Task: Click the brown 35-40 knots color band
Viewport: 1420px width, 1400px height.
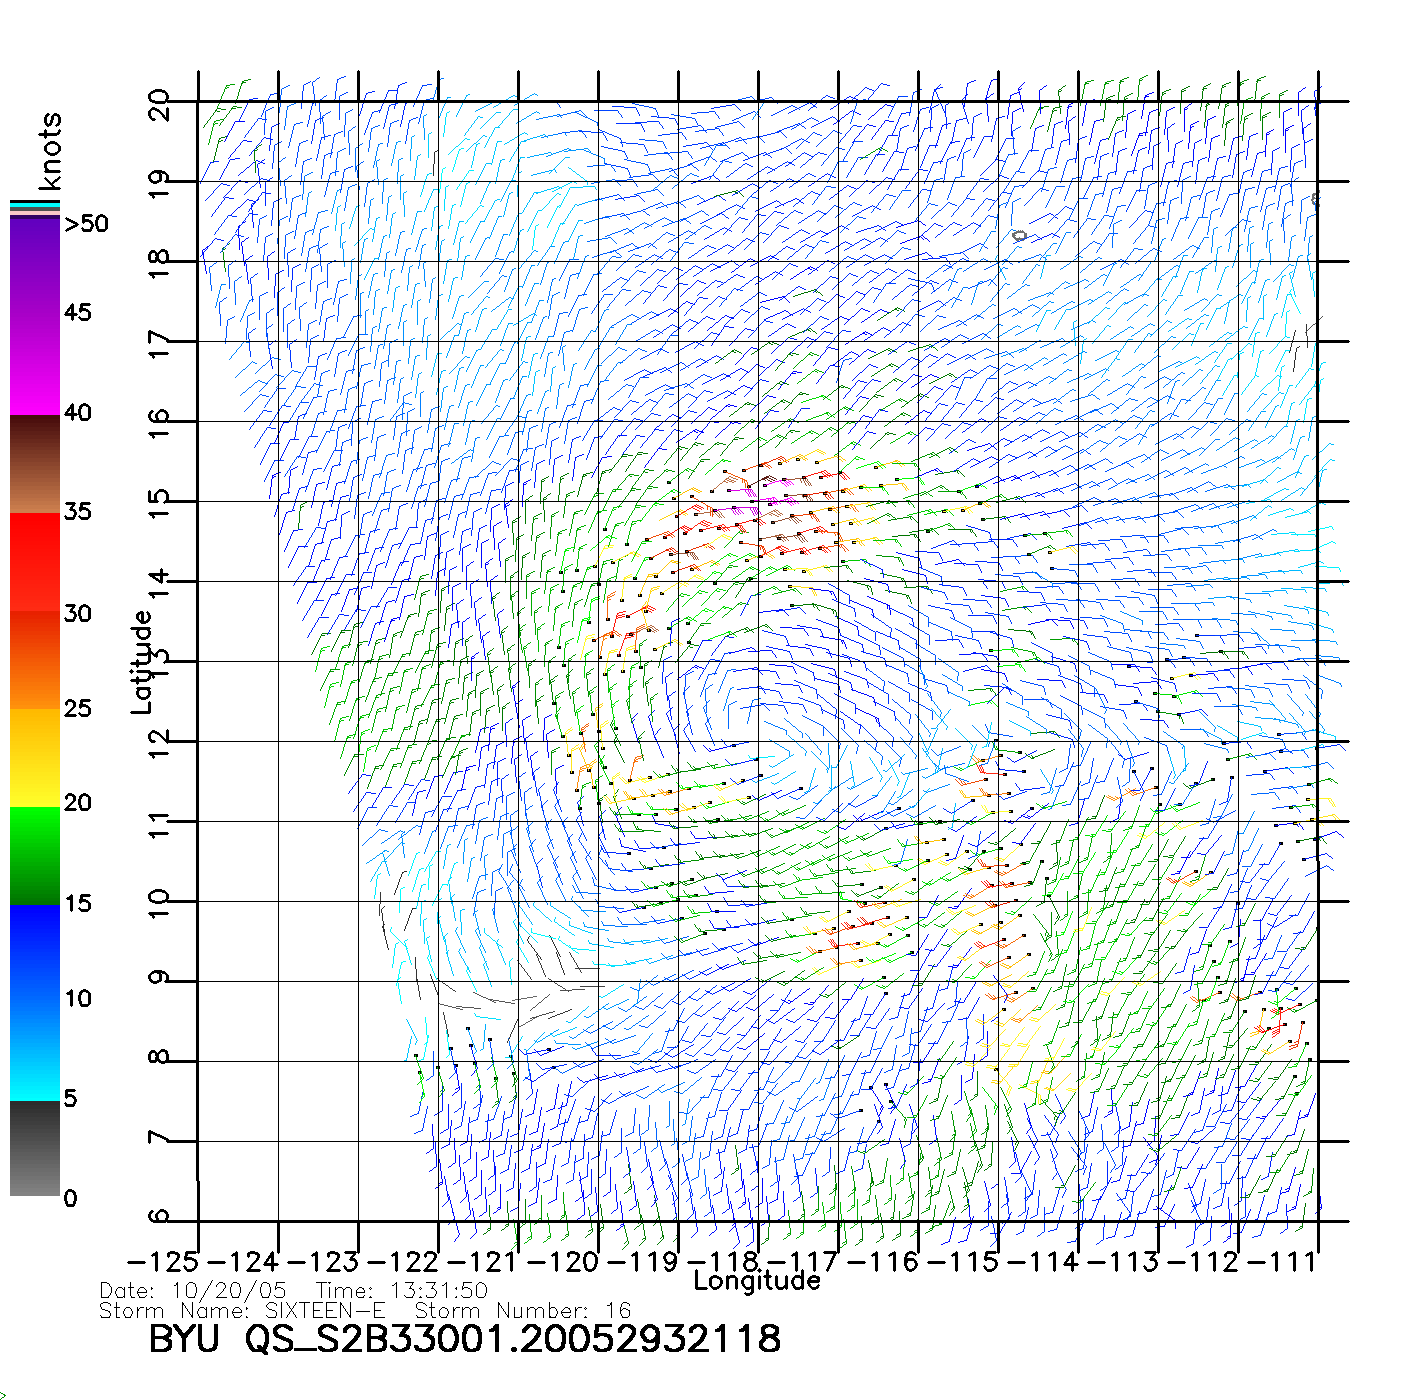Action: click(x=35, y=465)
